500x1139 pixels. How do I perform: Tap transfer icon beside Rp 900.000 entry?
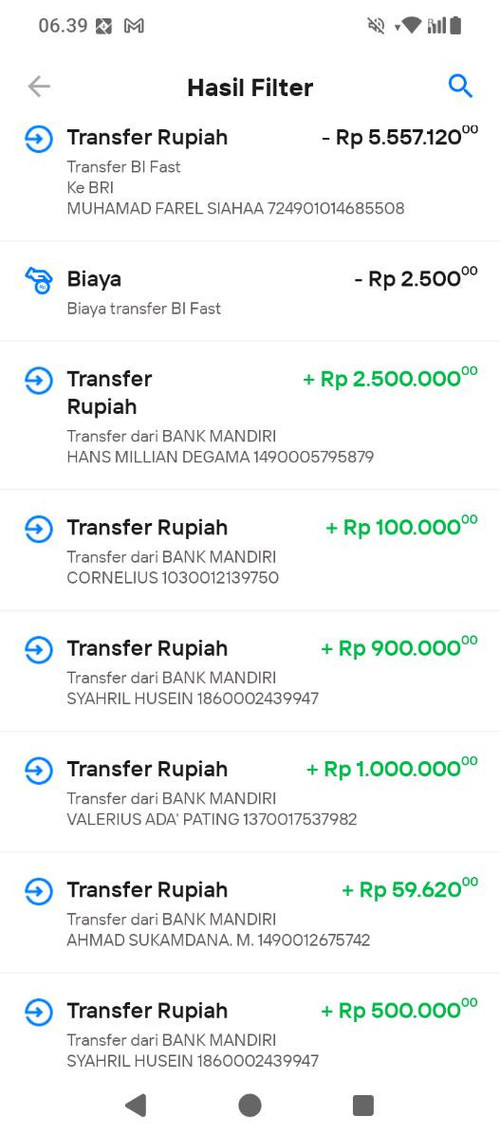(39, 649)
